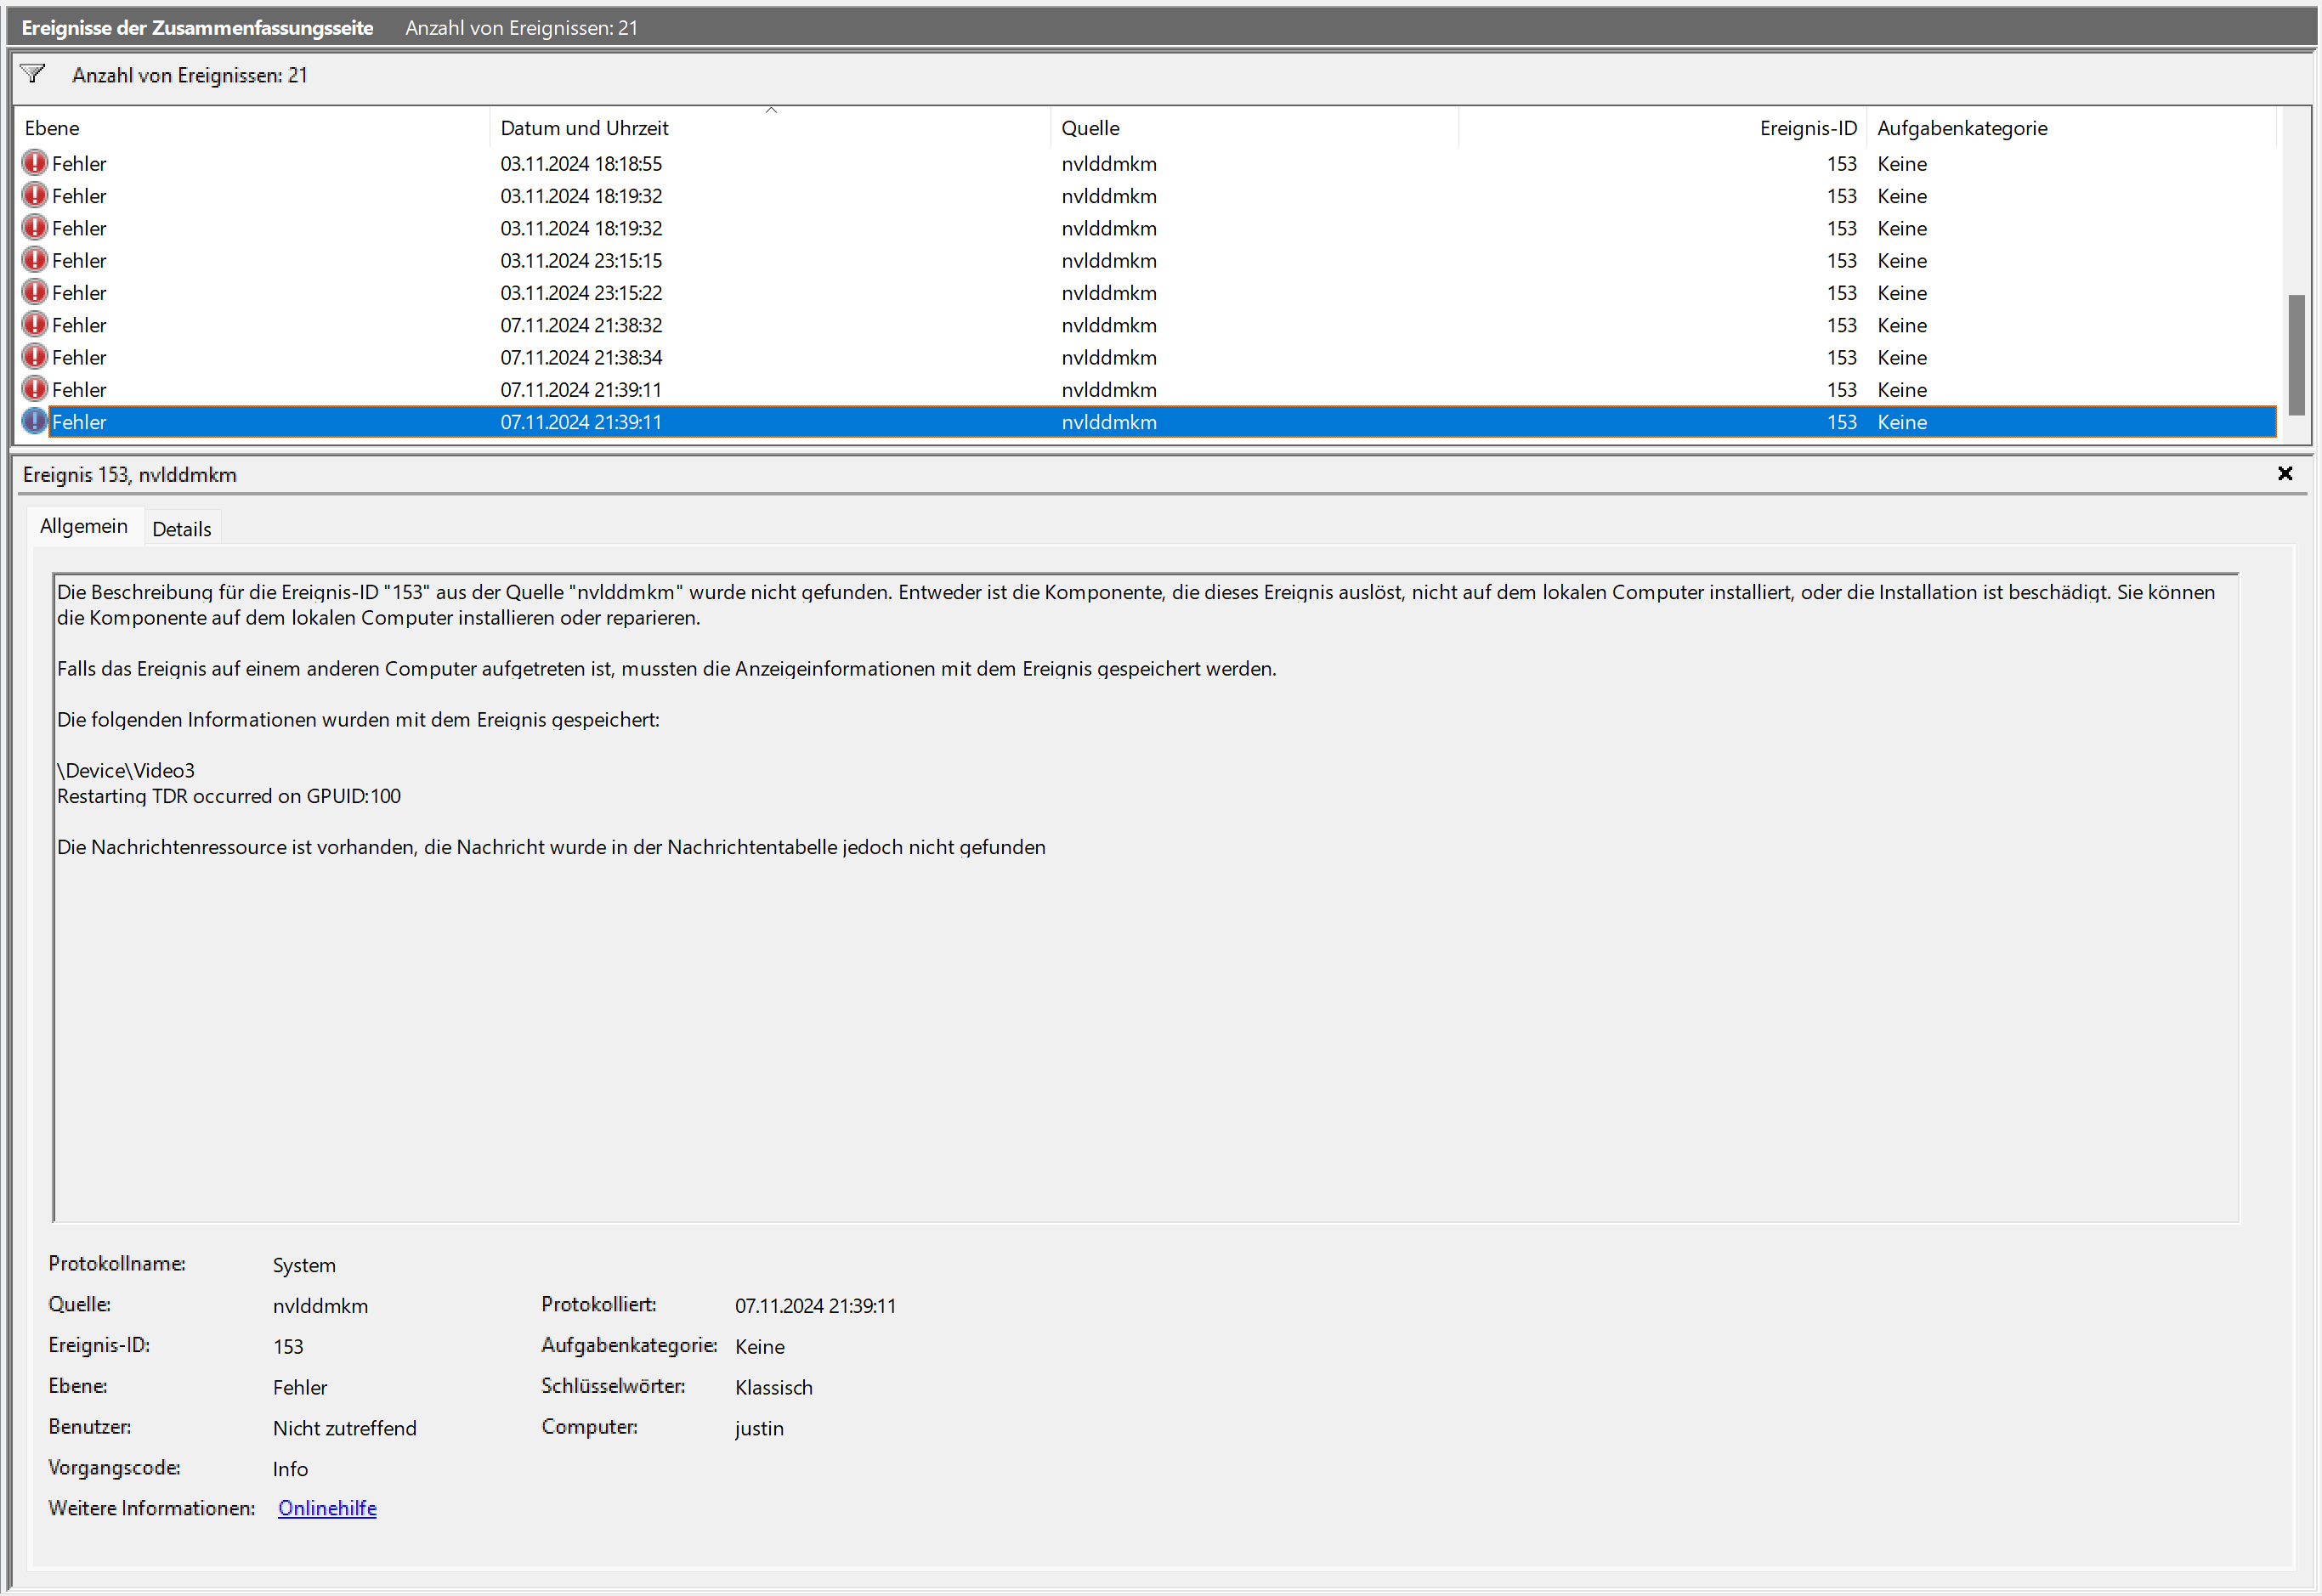Click error icon of selected 21:39:11 row
This screenshot has height=1596, width=2322.
(35, 422)
